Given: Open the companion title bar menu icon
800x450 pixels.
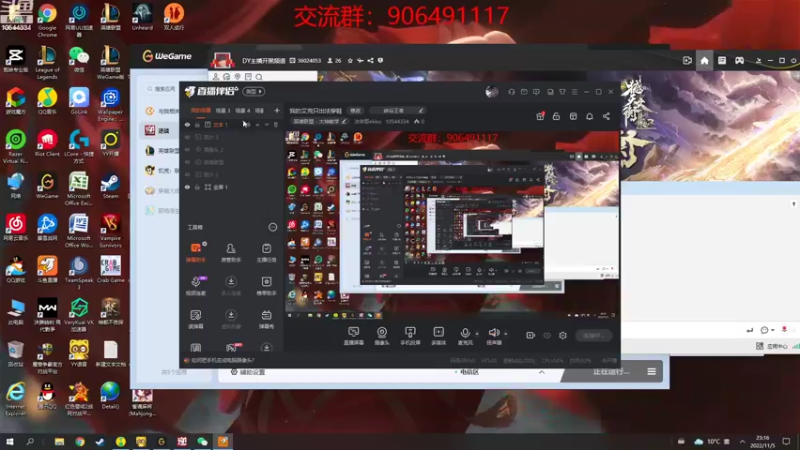Looking at the screenshot, I should tap(574, 92).
